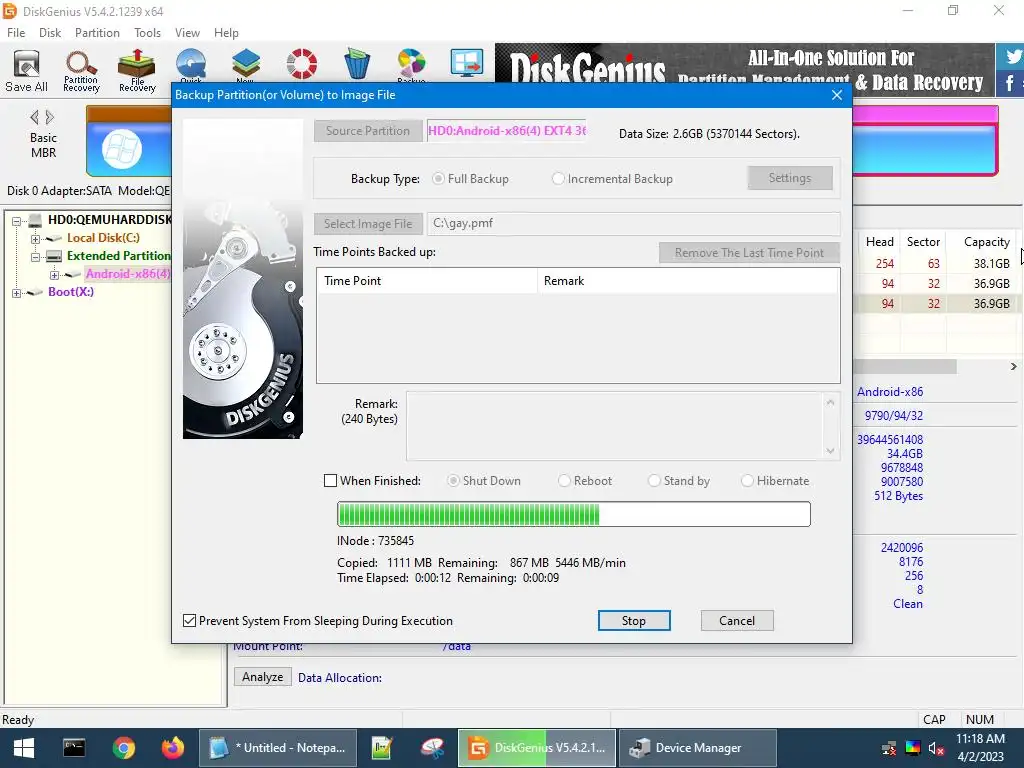Choose the Stand by radio option
Screen dimensions: 1024x768
click(x=654, y=481)
